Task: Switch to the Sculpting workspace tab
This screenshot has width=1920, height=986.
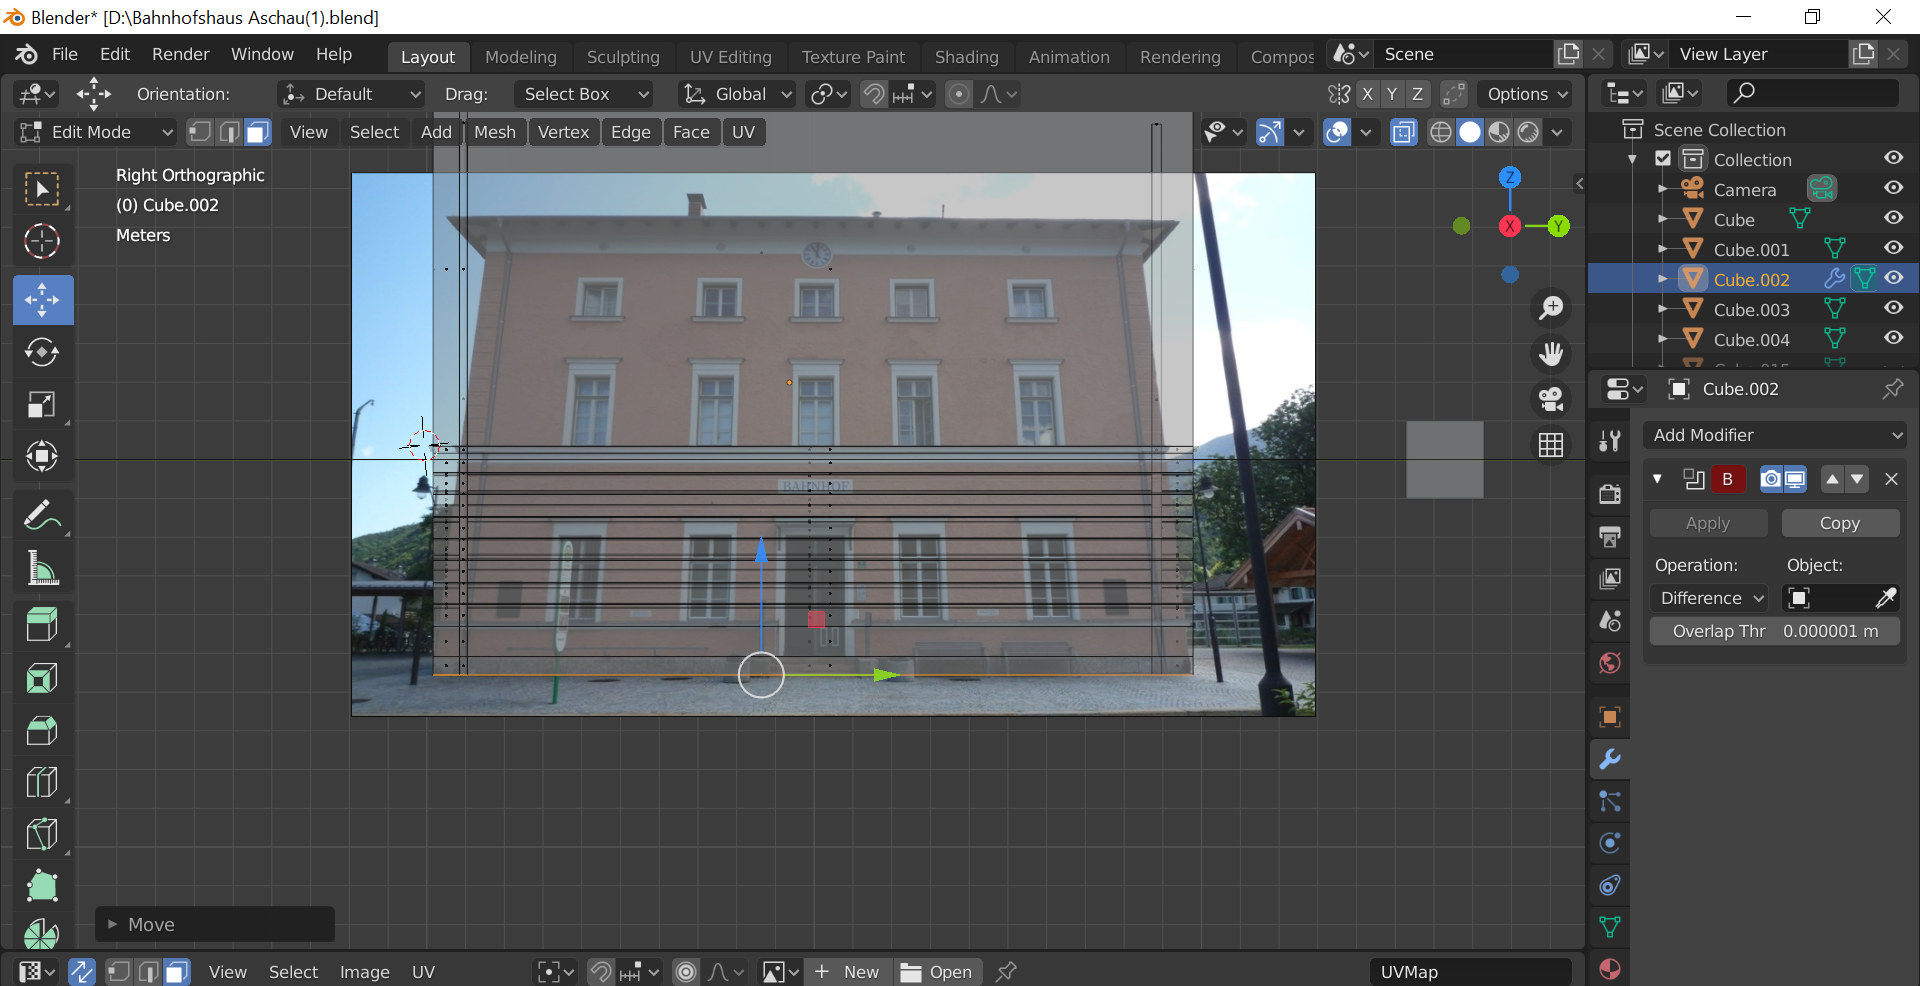Action: tap(622, 57)
